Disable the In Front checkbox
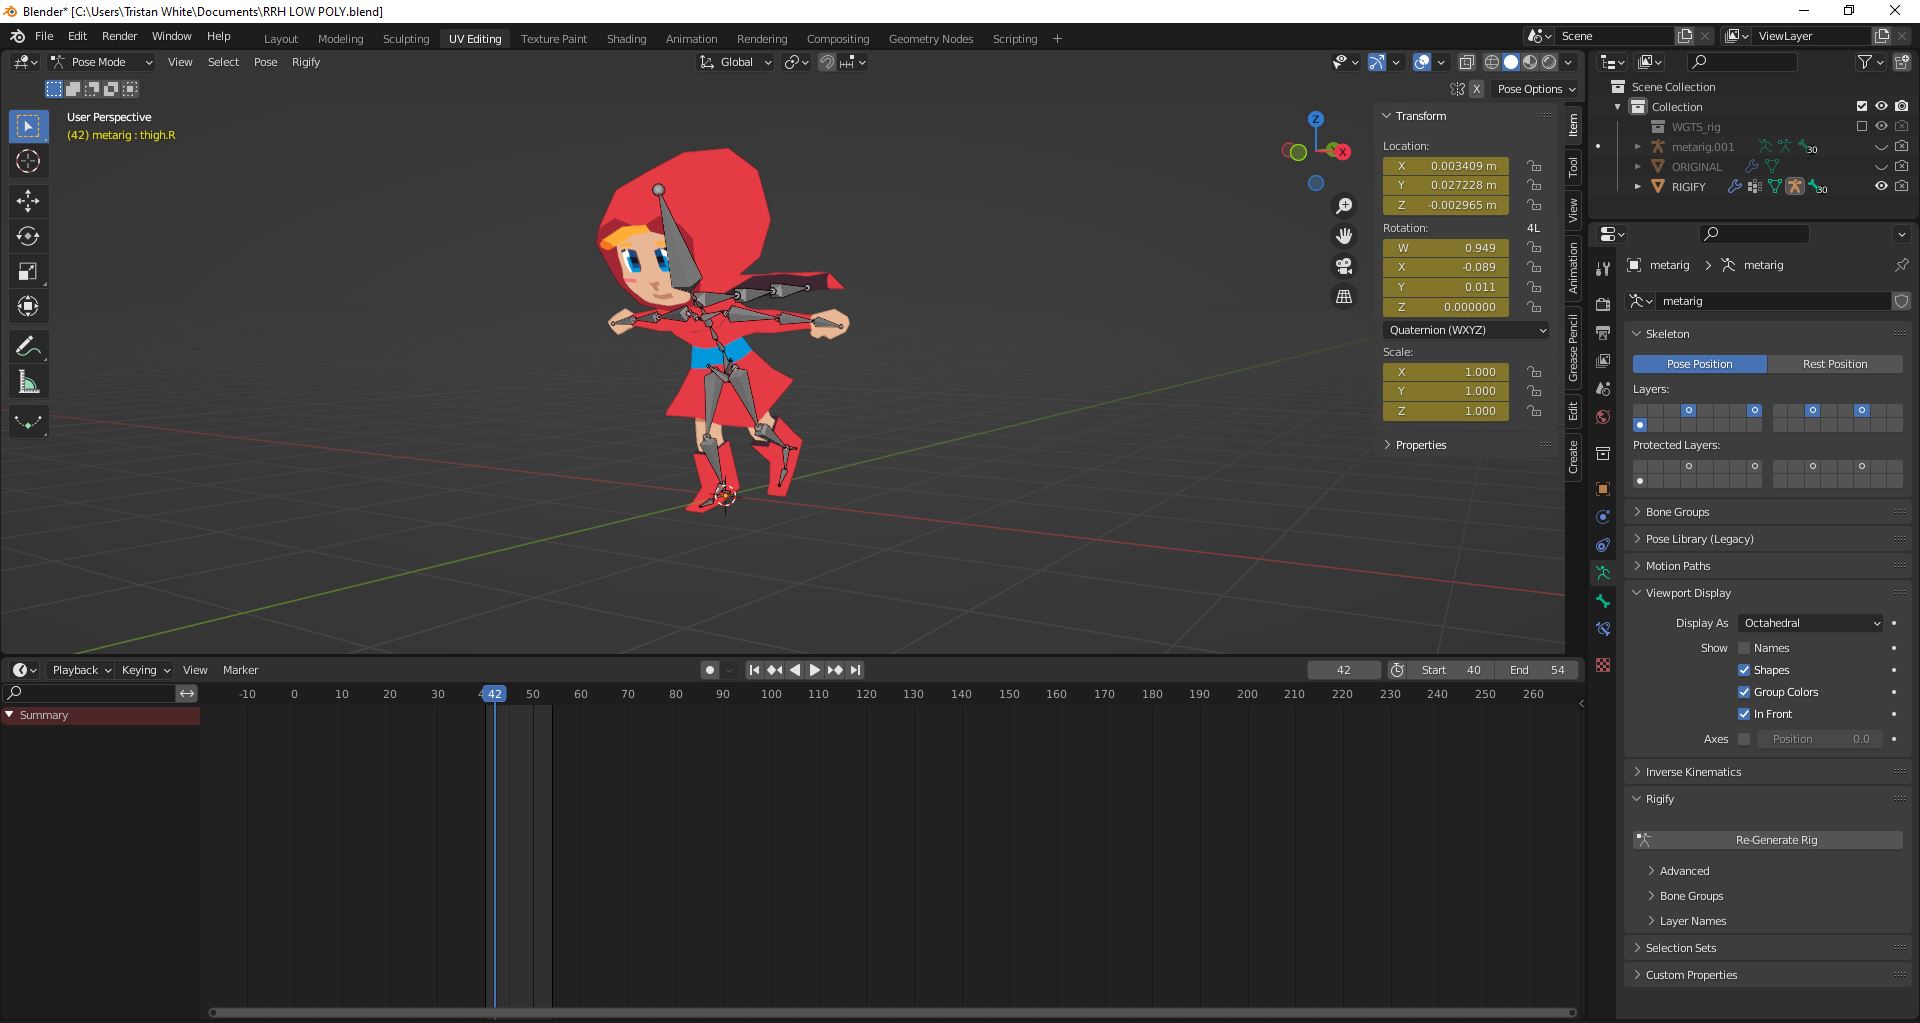This screenshot has height=1023, width=1920. (1744, 714)
